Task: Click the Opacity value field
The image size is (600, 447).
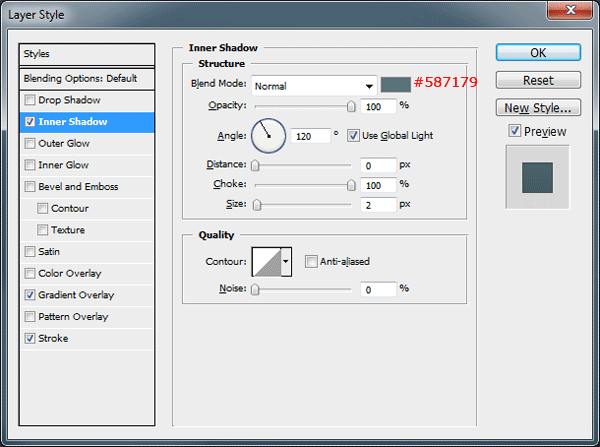Action: tap(378, 106)
